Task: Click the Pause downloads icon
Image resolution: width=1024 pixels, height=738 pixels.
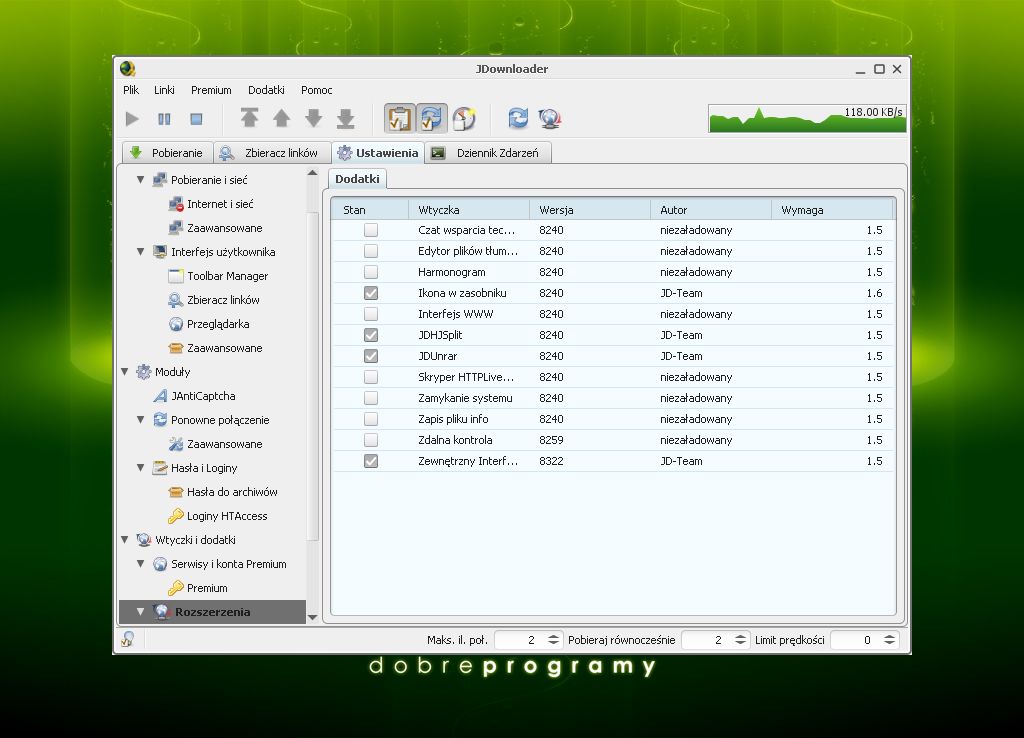Action: tap(164, 119)
